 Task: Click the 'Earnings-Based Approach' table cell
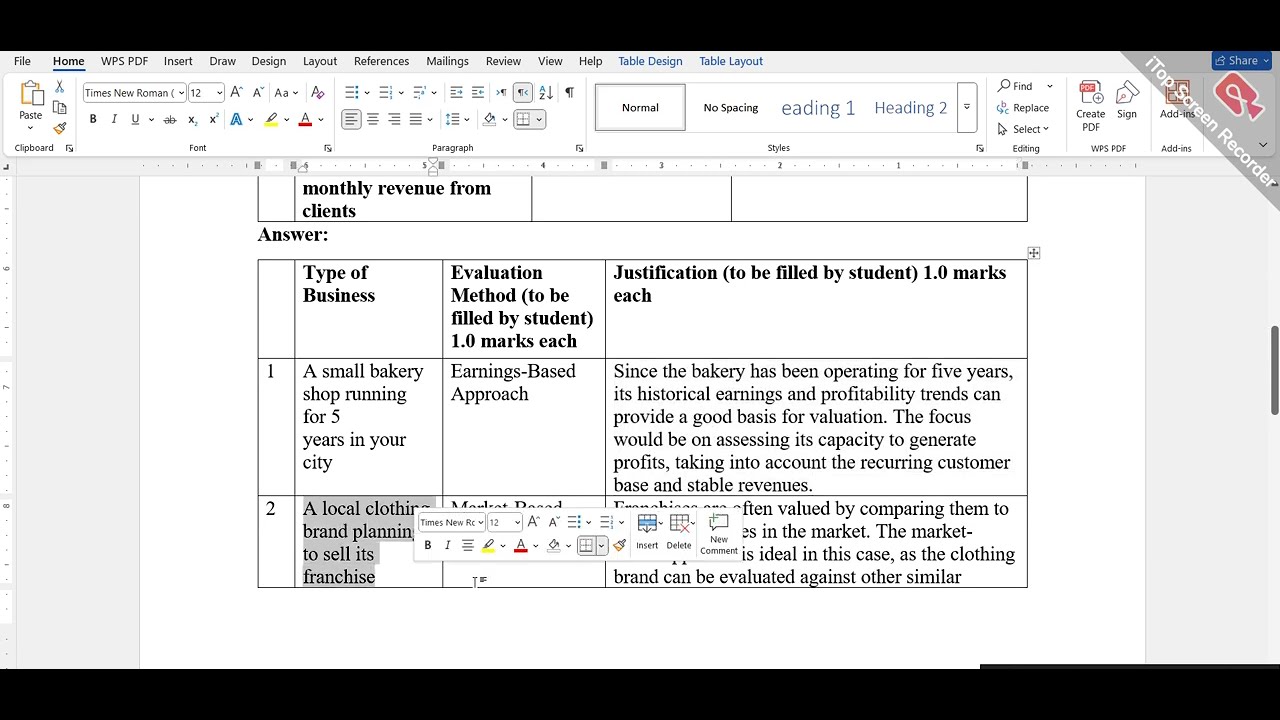tap(523, 426)
